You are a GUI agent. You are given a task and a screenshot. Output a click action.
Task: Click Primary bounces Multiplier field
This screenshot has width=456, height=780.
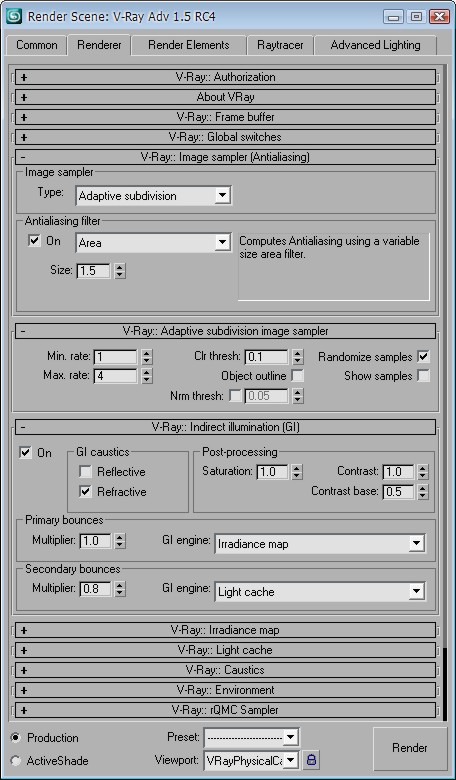pos(95,541)
